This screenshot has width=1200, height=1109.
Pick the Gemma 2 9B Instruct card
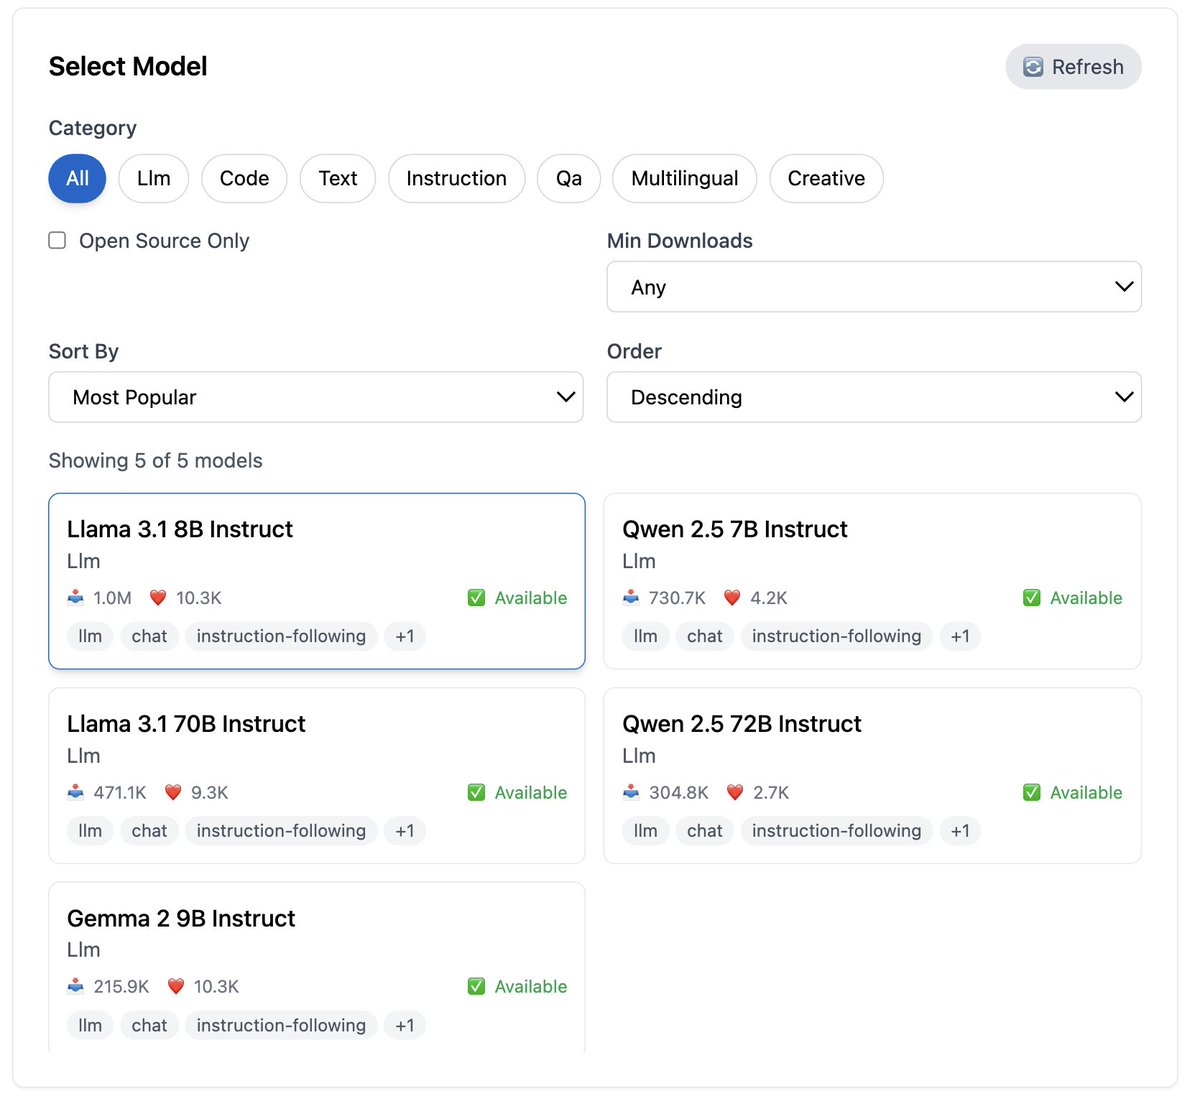(x=317, y=968)
